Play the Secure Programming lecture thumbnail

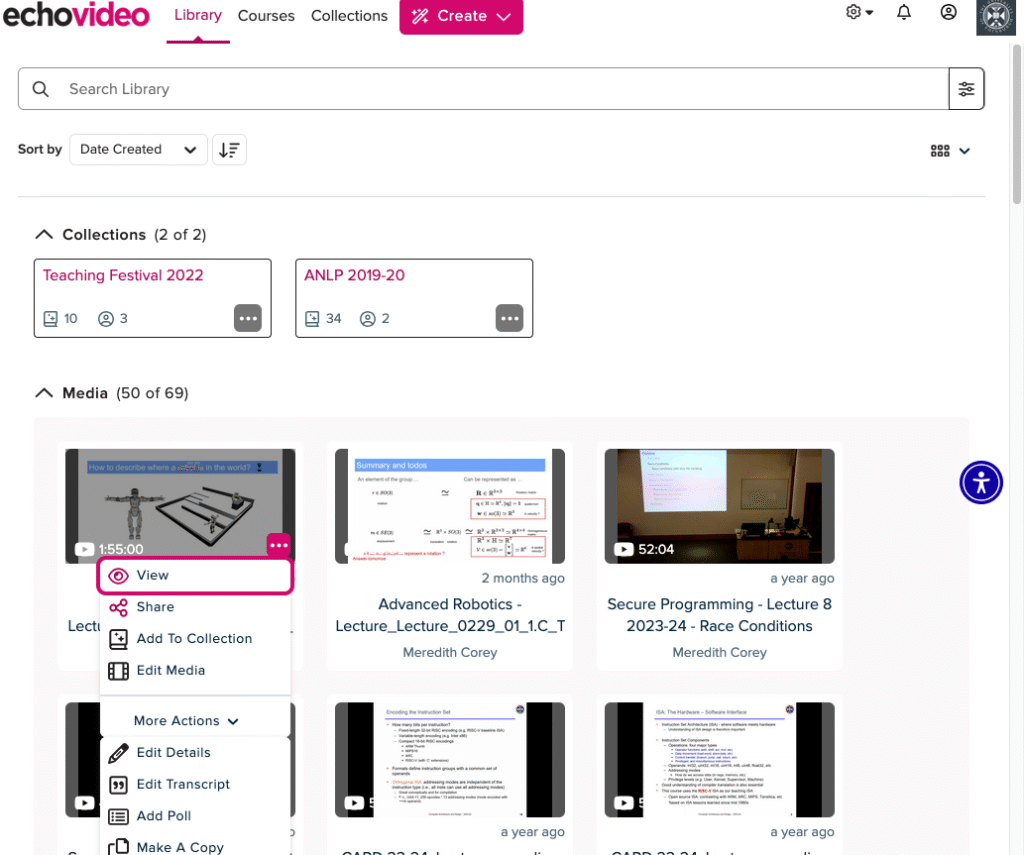click(x=718, y=505)
